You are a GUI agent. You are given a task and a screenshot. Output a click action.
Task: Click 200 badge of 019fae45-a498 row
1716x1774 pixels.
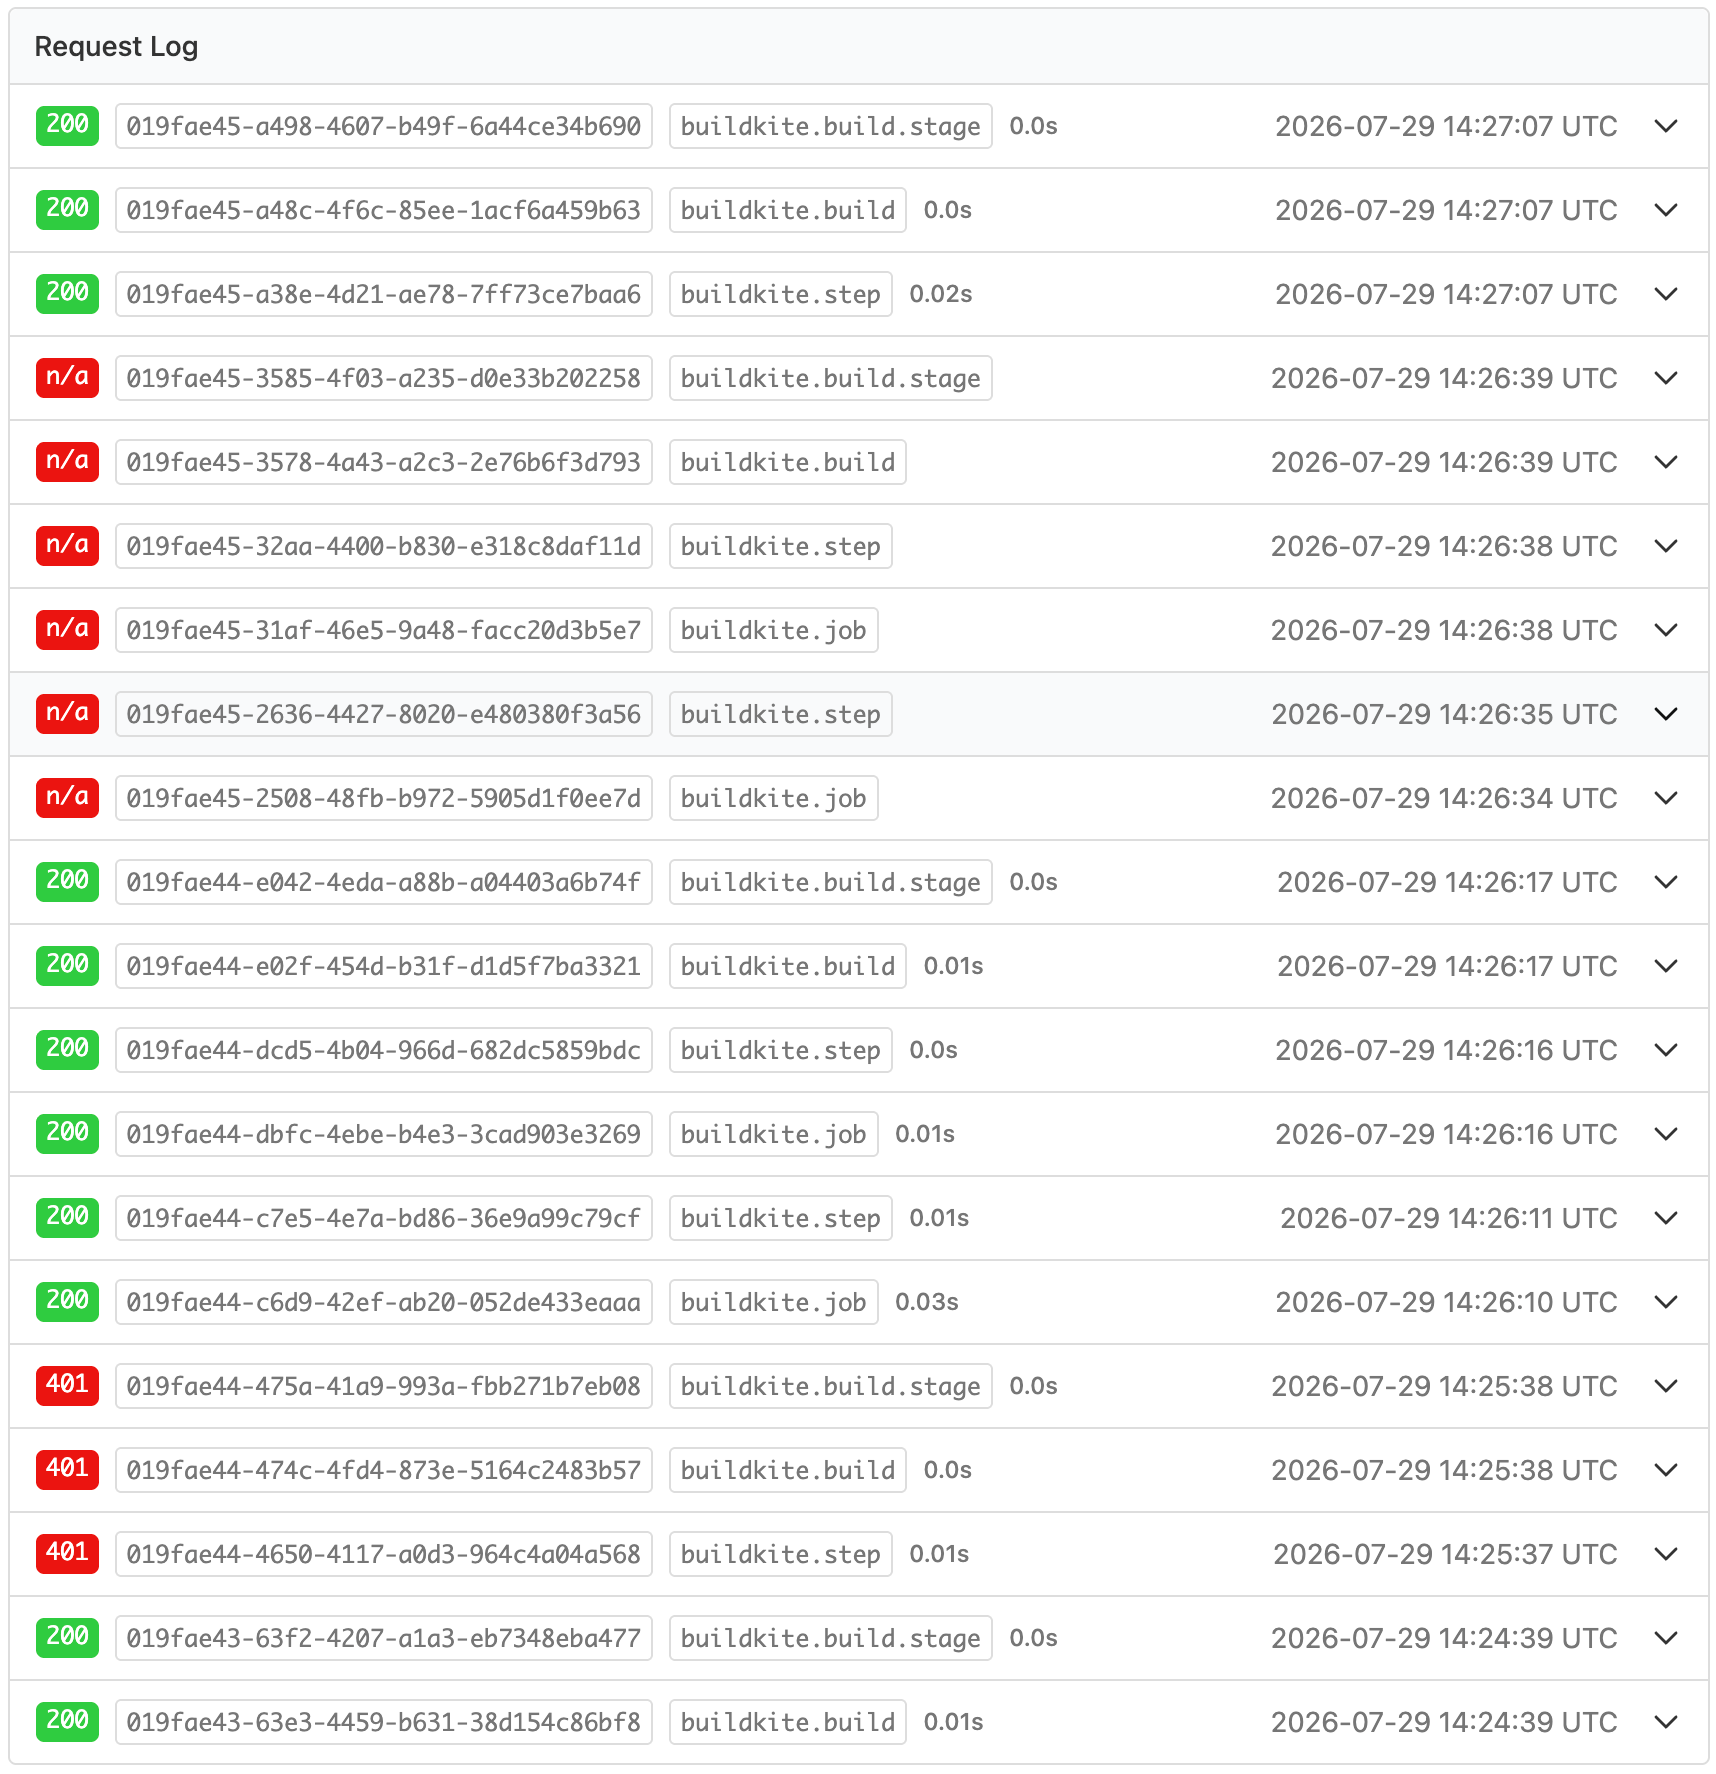coord(67,126)
